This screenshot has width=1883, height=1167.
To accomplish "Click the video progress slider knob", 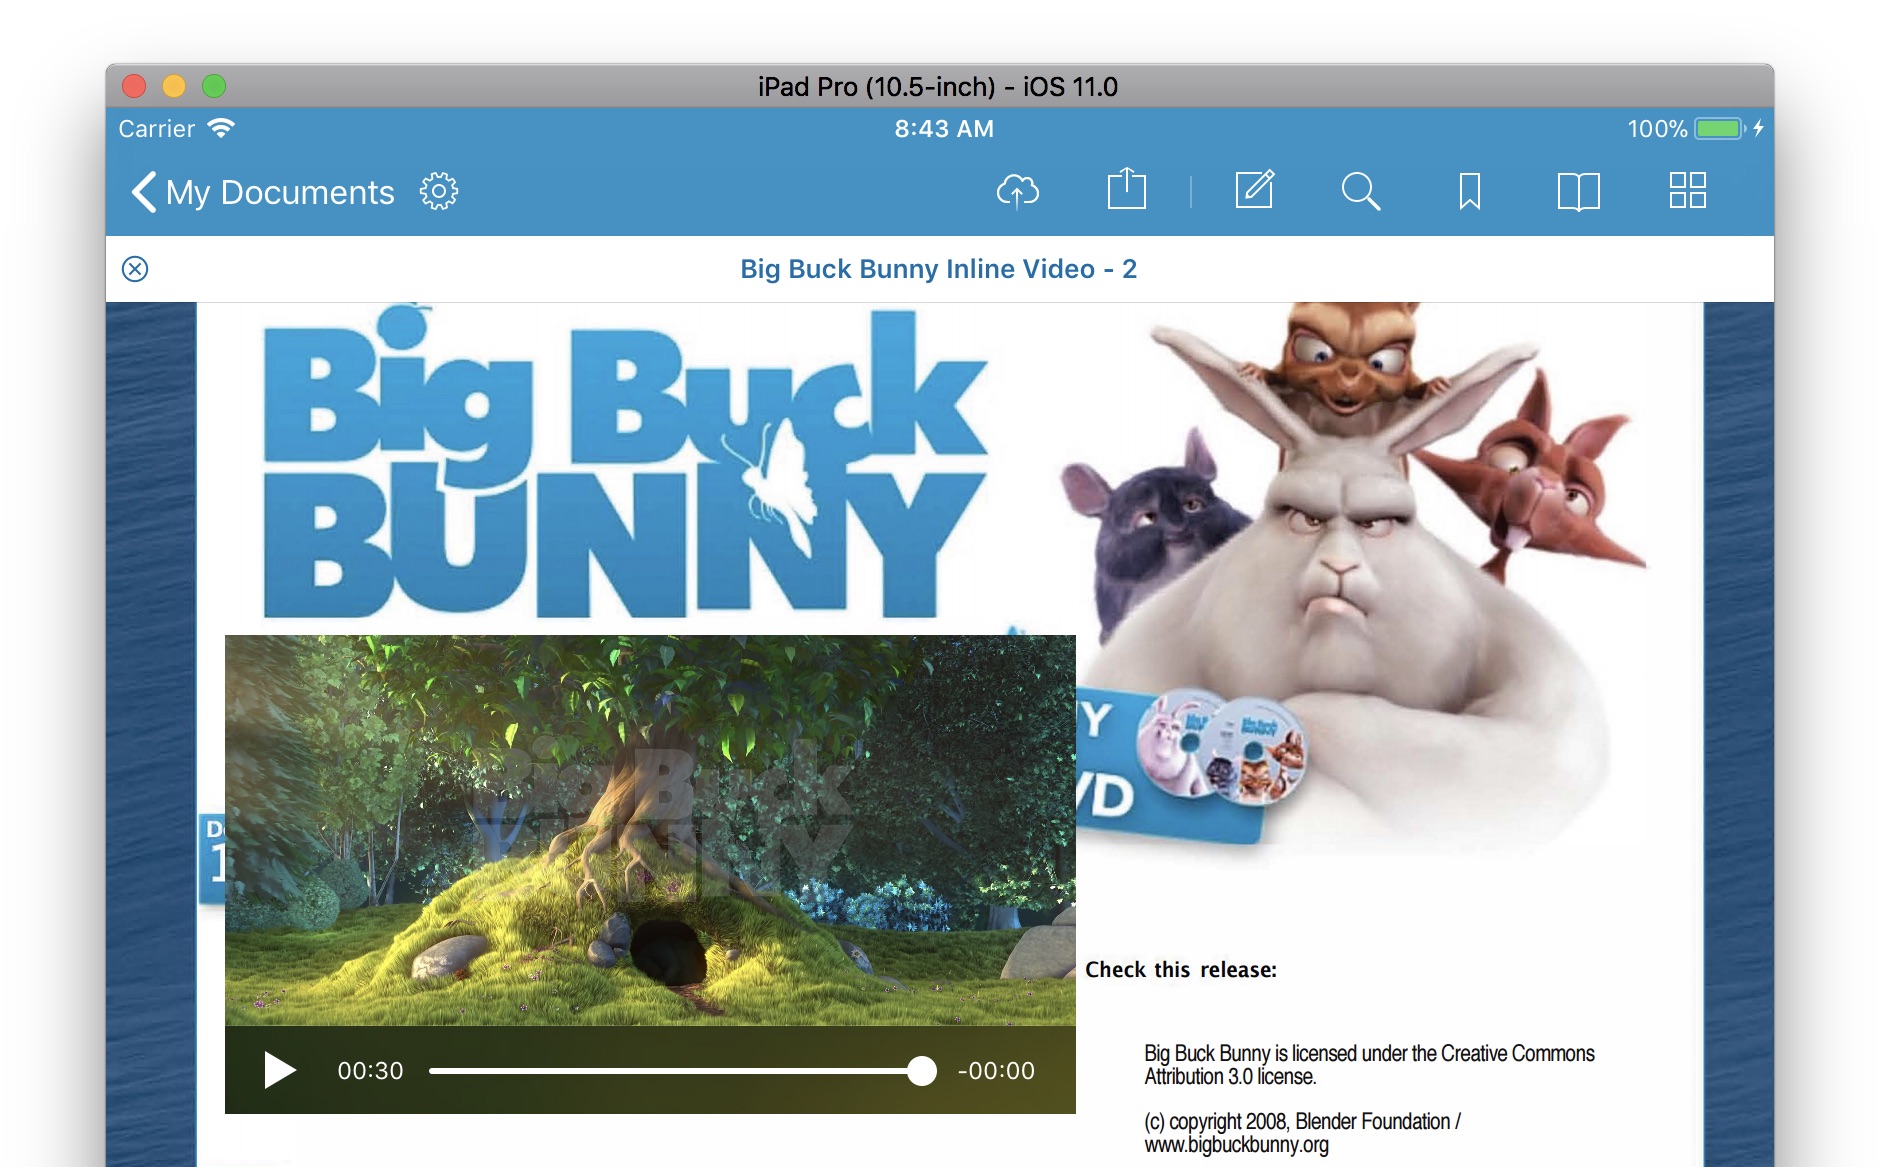I will (x=921, y=1070).
